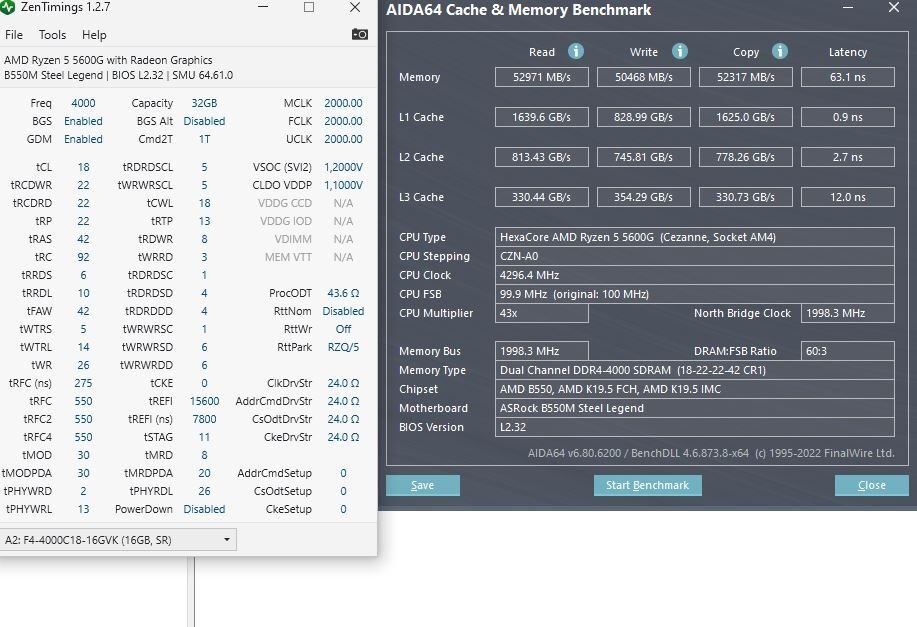
Task: Close AIDA64 window with title bar X
Action: click(x=894, y=8)
